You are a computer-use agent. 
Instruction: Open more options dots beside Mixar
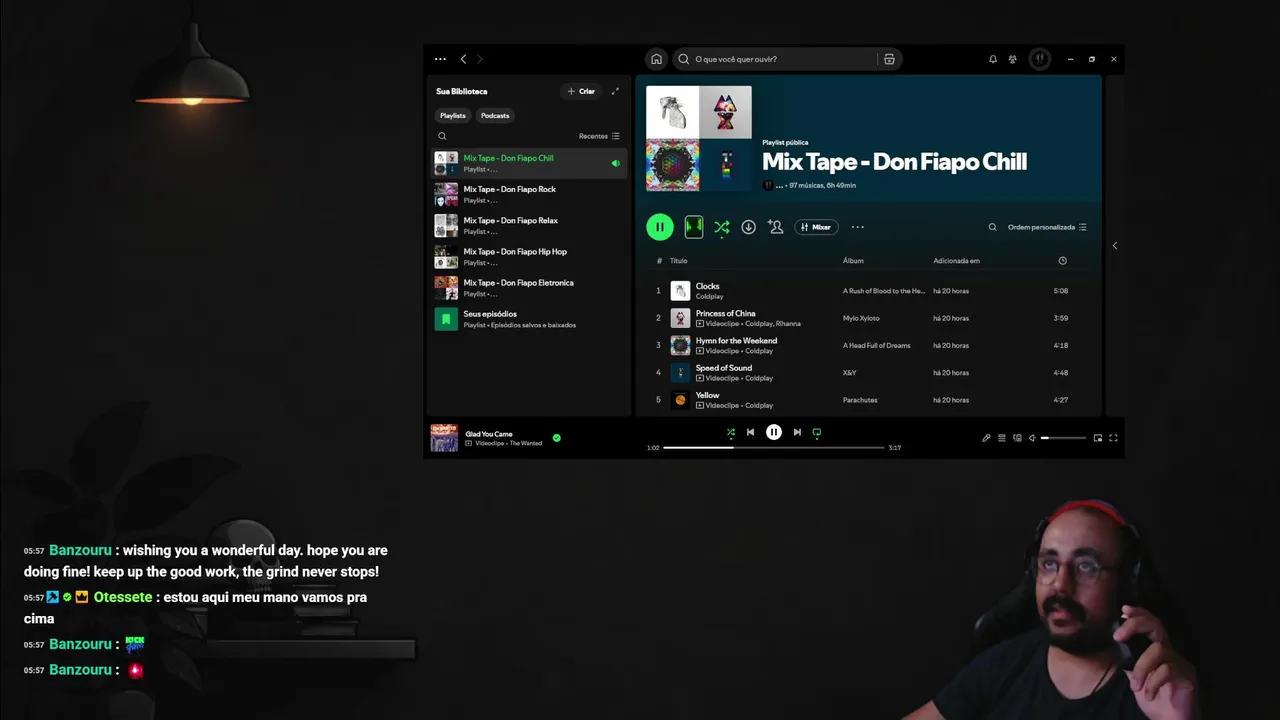tap(857, 227)
